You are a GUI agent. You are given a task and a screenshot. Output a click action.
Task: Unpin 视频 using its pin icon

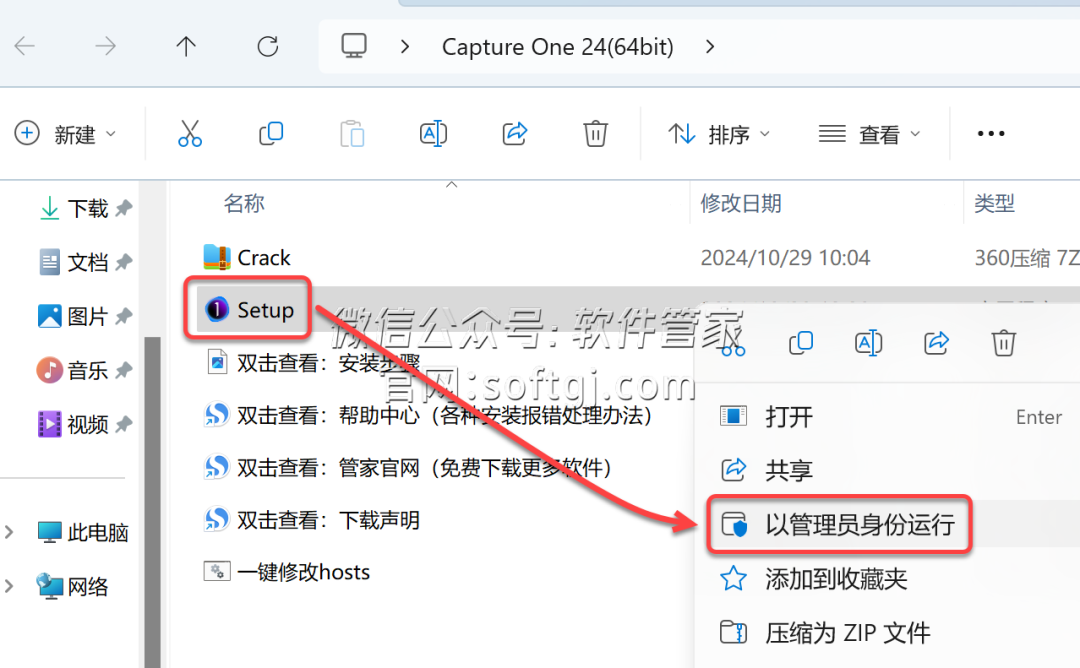pos(124,424)
